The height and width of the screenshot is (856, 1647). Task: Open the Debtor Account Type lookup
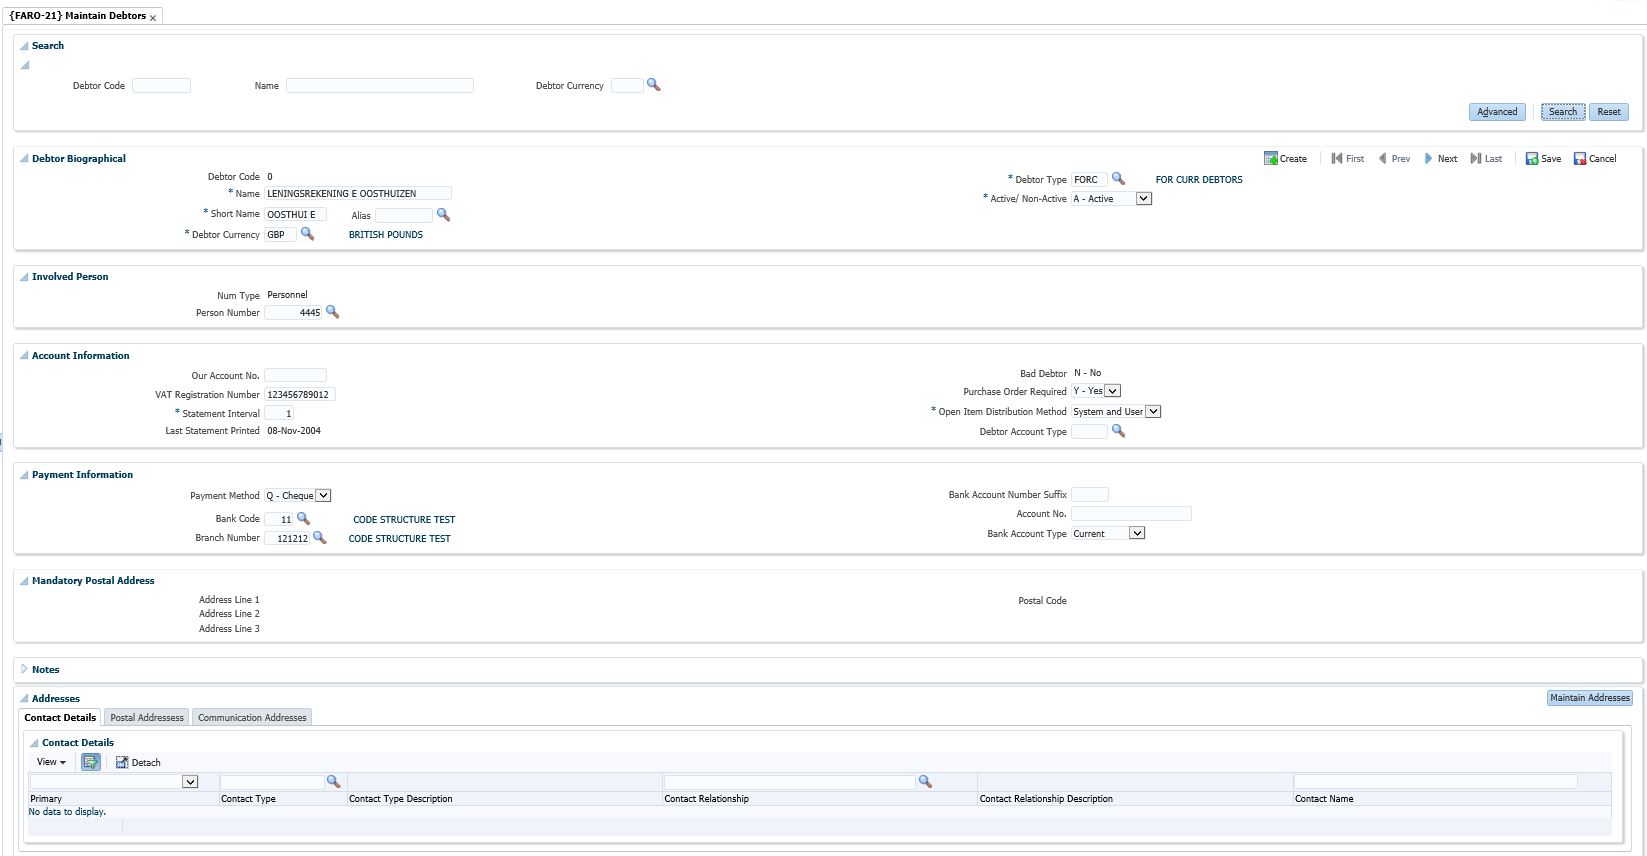[x=1118, y=431]
